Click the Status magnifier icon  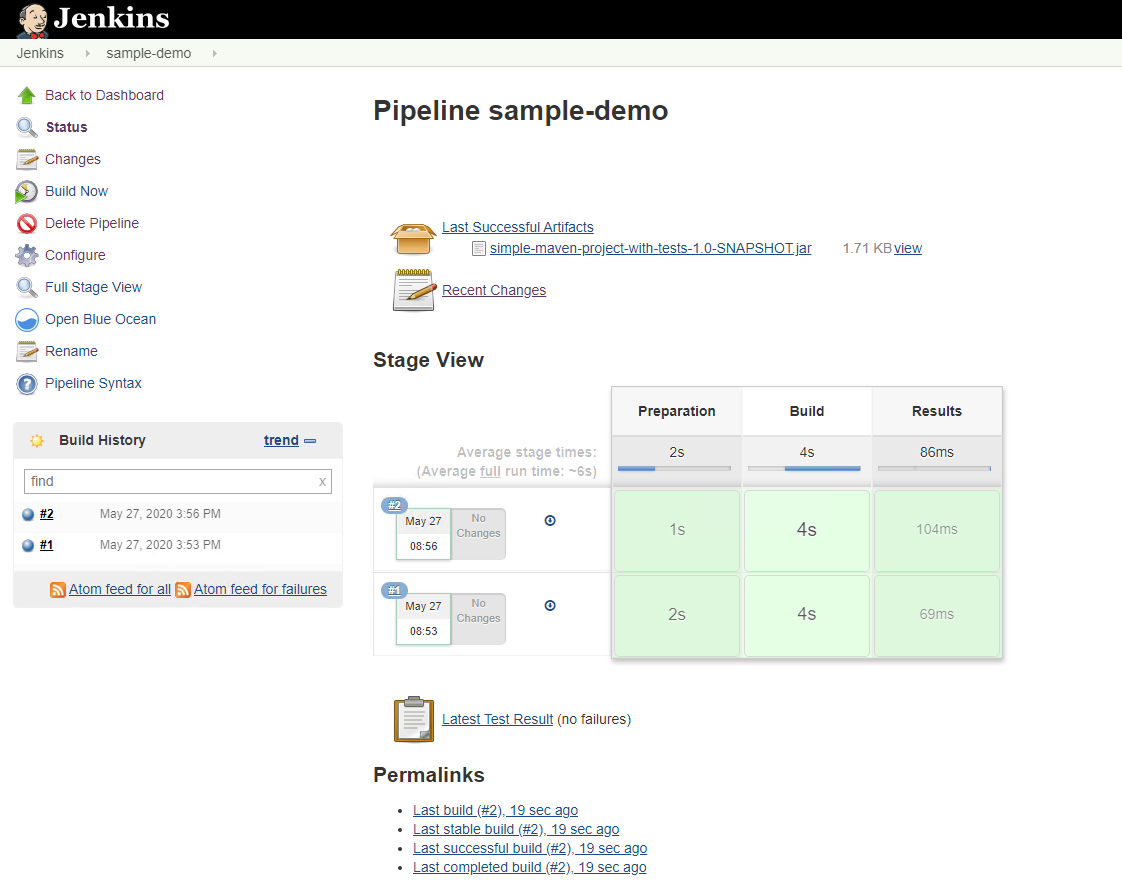26,127
